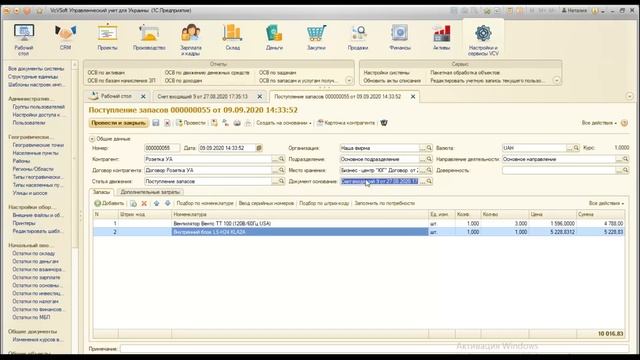Click the ellipsis selector of Документ основание field
The image size is (640, 360).
422,181
